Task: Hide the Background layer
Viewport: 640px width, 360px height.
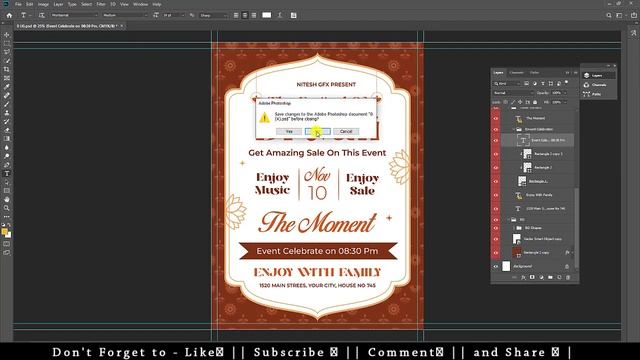Action: 496,266
